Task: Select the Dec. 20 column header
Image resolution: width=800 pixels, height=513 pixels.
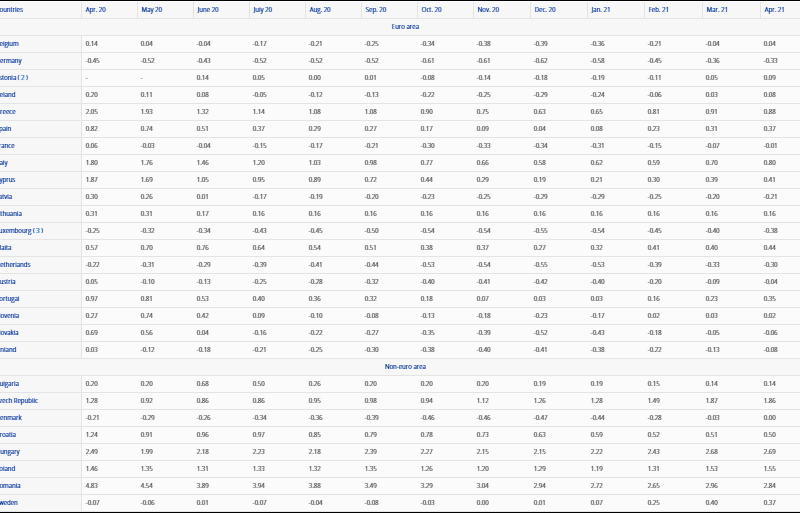Action: (x=545, y=9)
